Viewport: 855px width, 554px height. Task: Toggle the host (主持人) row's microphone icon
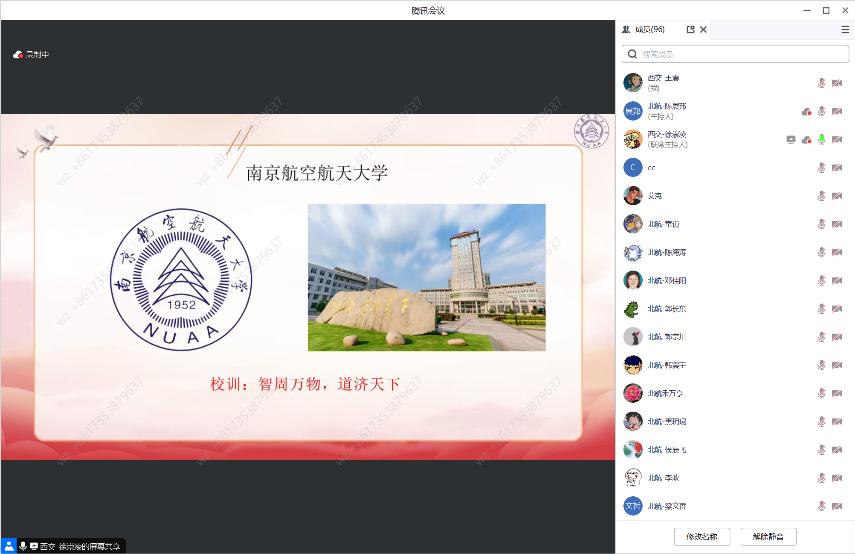tap(821, 111)
